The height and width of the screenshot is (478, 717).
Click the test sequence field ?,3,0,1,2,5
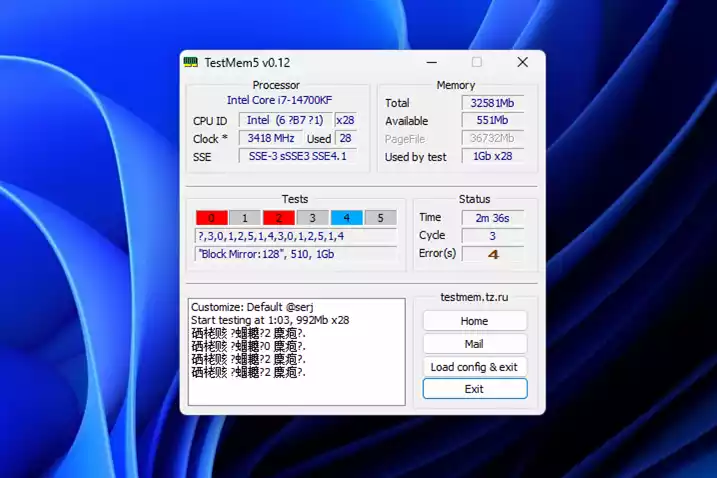click(296, 236)
